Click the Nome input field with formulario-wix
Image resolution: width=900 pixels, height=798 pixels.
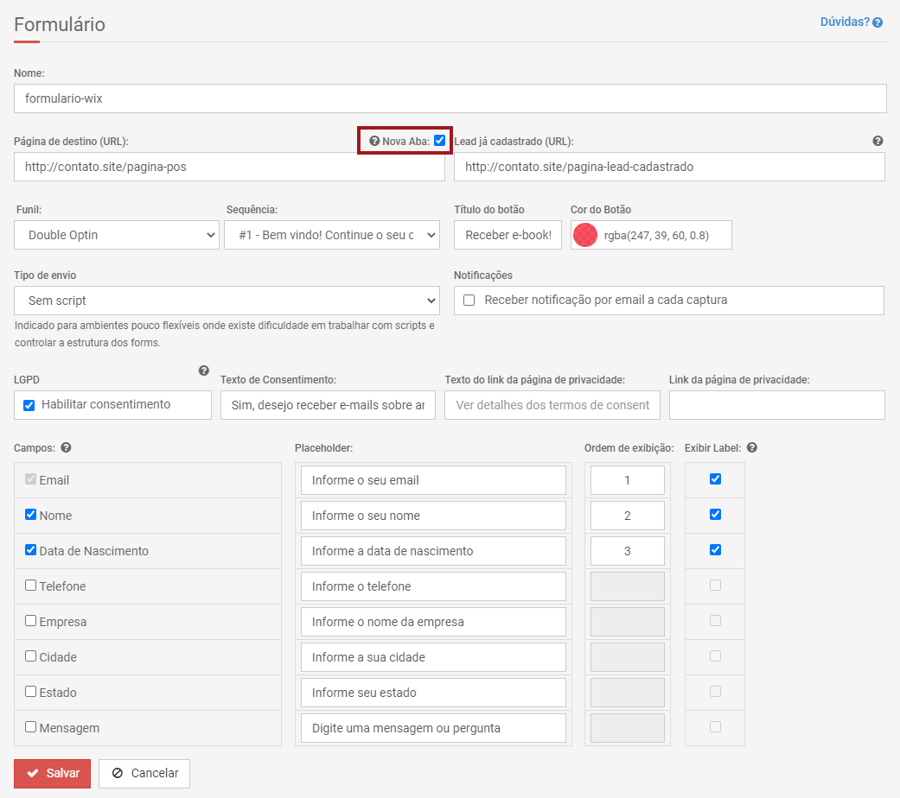[x=450, y=99]
